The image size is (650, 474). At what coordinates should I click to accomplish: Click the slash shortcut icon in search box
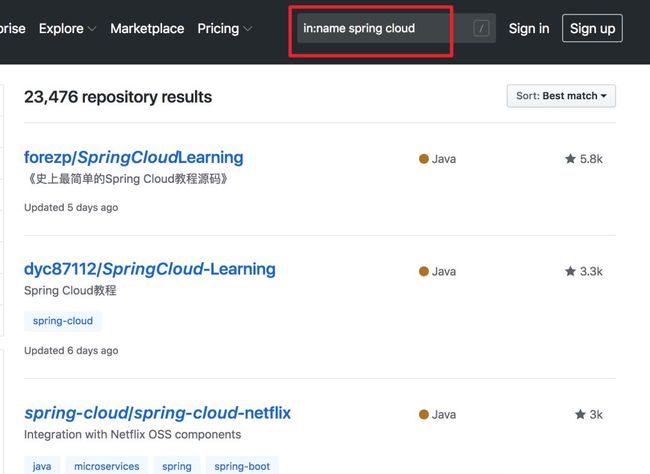481,28
